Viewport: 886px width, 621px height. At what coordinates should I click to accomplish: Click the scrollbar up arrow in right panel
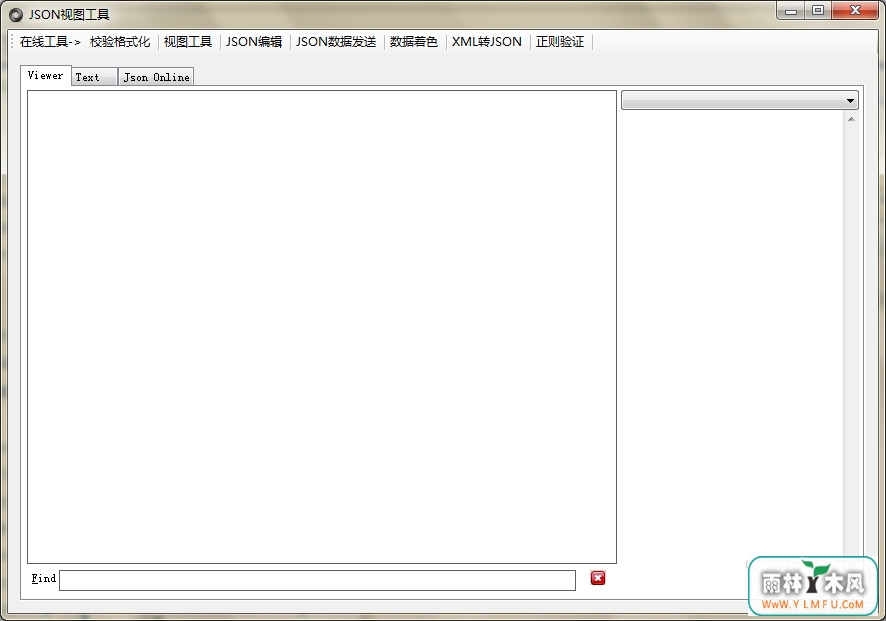point(851,119)
